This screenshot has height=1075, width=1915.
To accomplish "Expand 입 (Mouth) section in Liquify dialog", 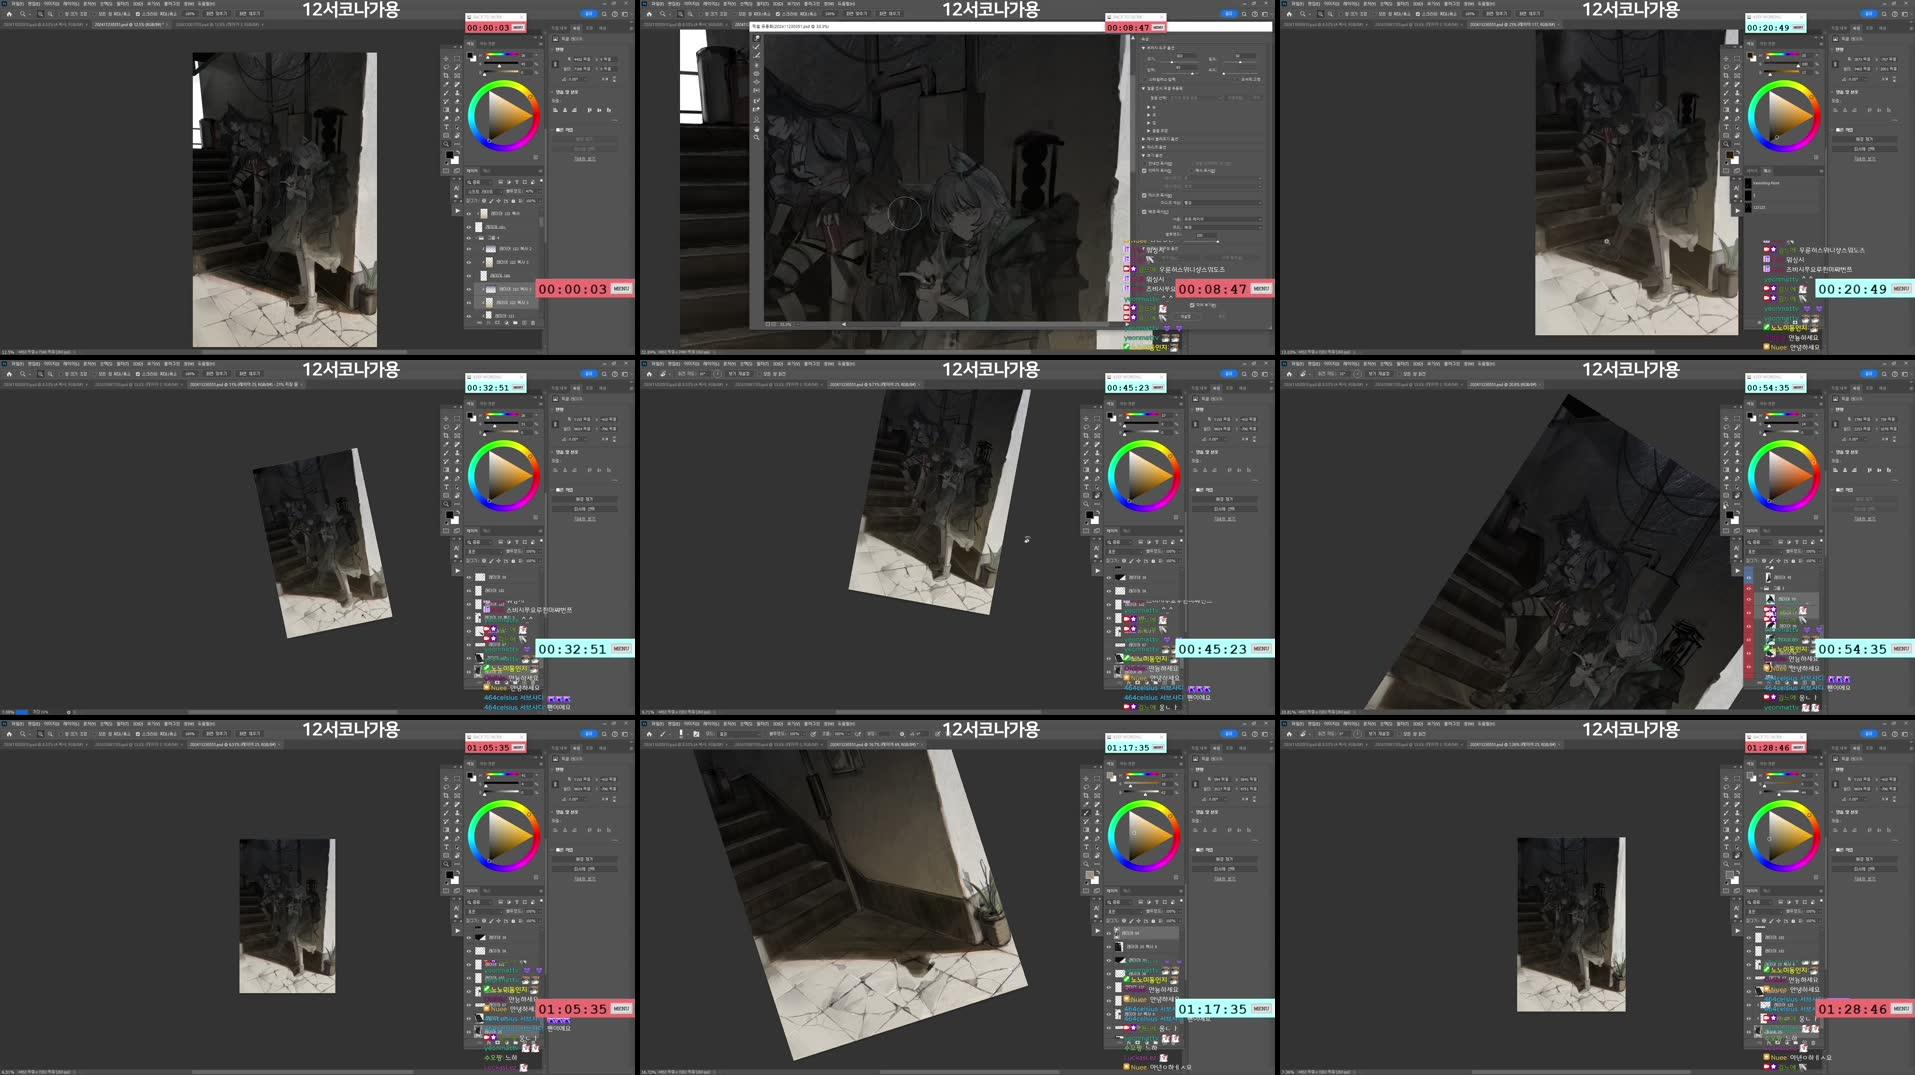I will tap(1149, 123).
